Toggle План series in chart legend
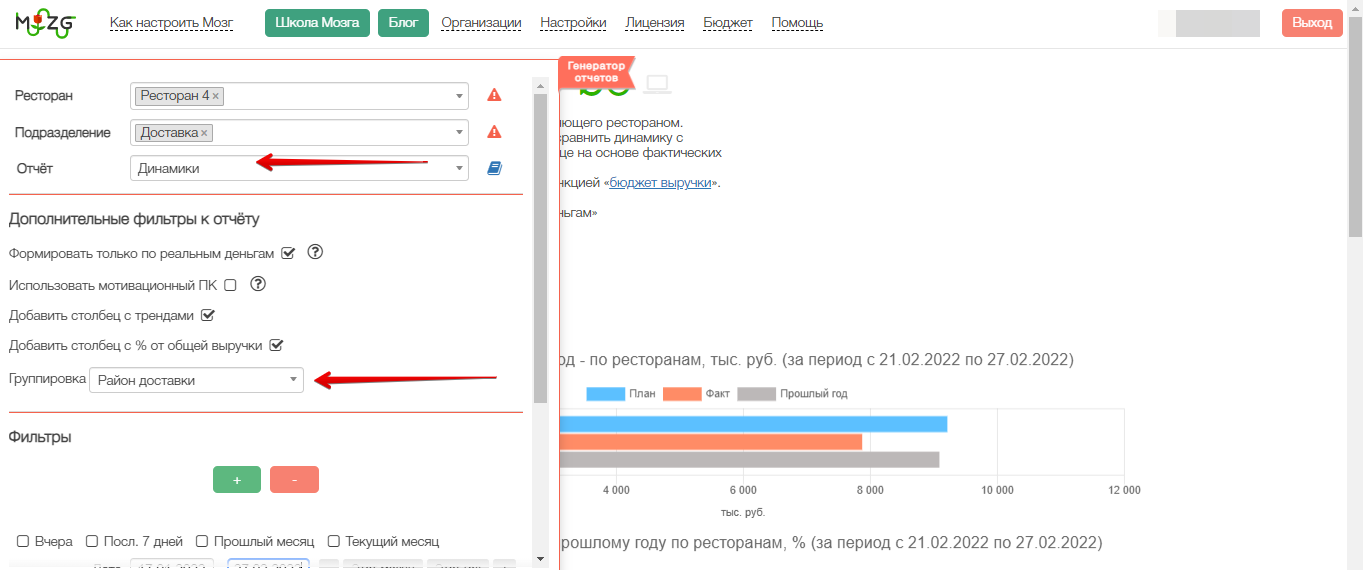The image size is (1363, 570). pos(621,393)
